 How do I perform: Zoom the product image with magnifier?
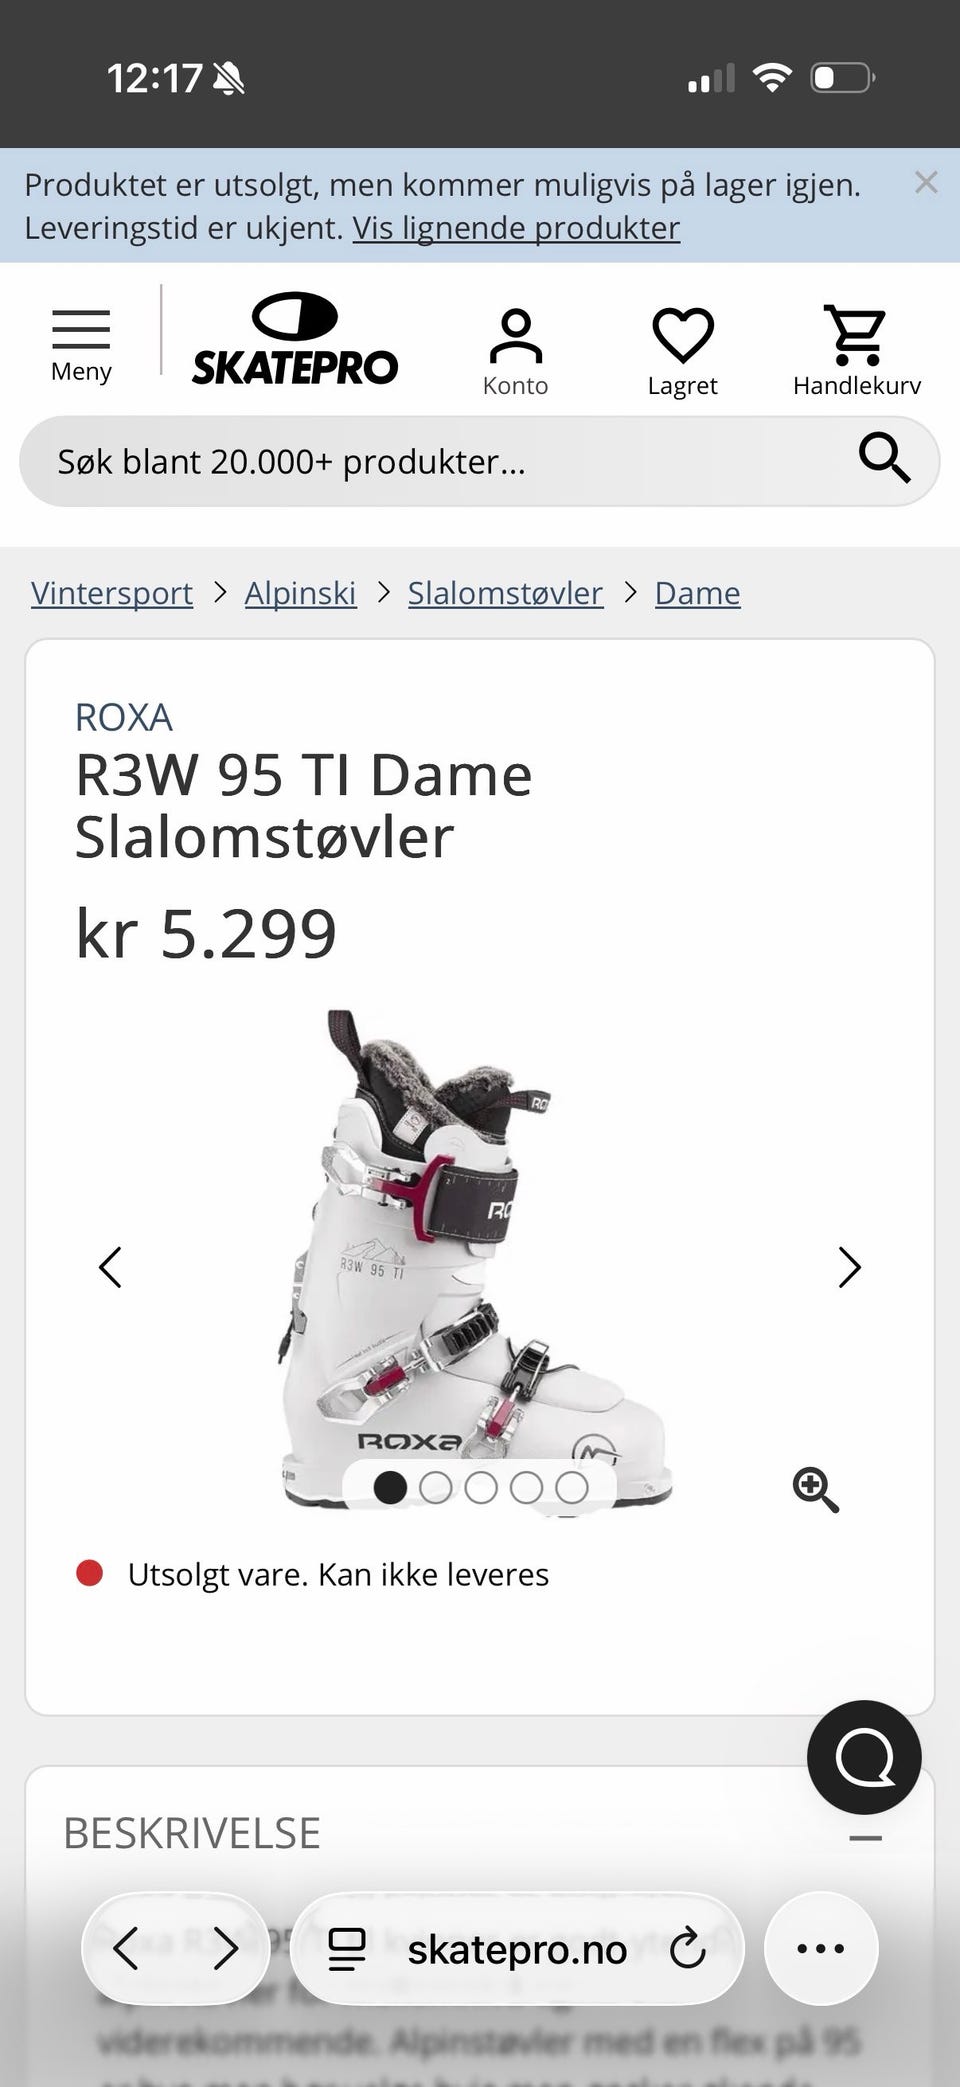click(x=815, y=1490)
